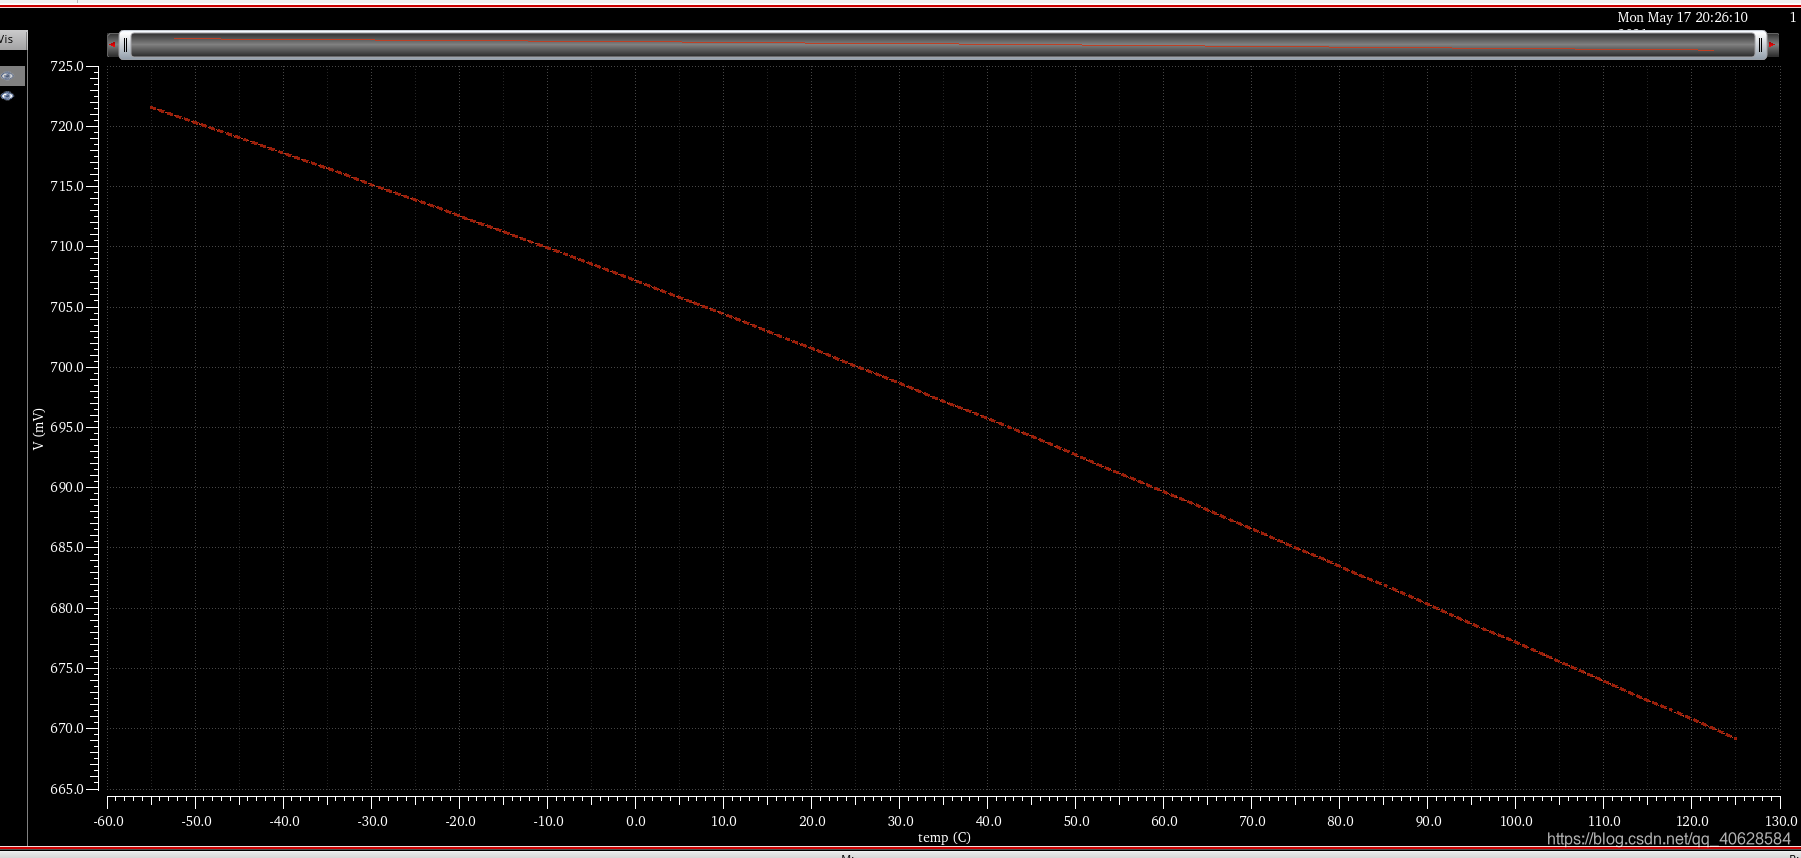Click the y-axis label "695.0"
This screenshot has height=858, width=1801.
[67, 427]
